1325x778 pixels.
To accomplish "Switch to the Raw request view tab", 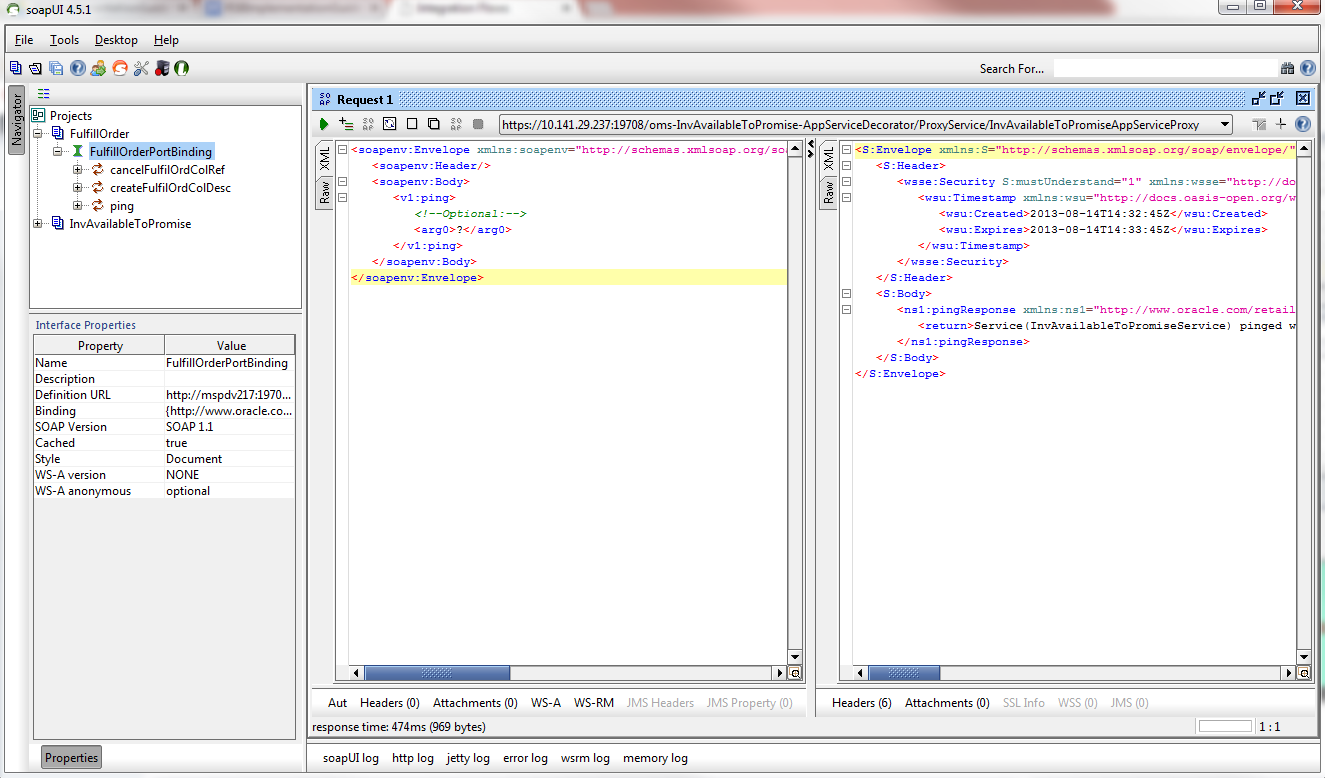I will 325,193.
